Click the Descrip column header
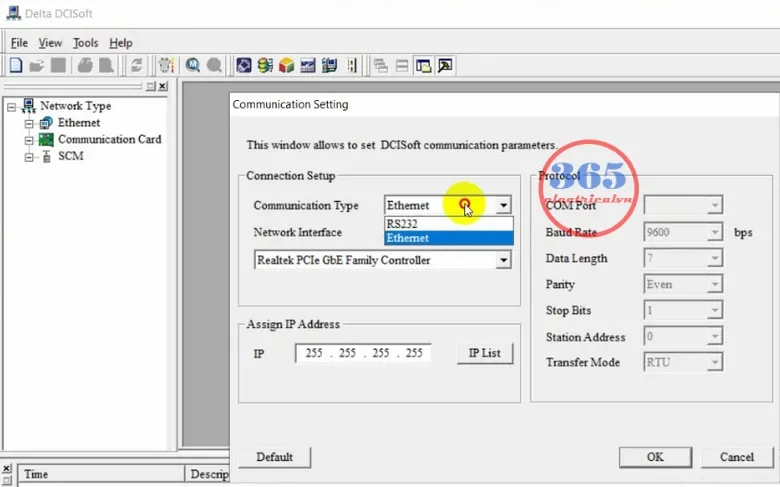The height and width of the screenshot is (487, 780). (x=207, y=474)
